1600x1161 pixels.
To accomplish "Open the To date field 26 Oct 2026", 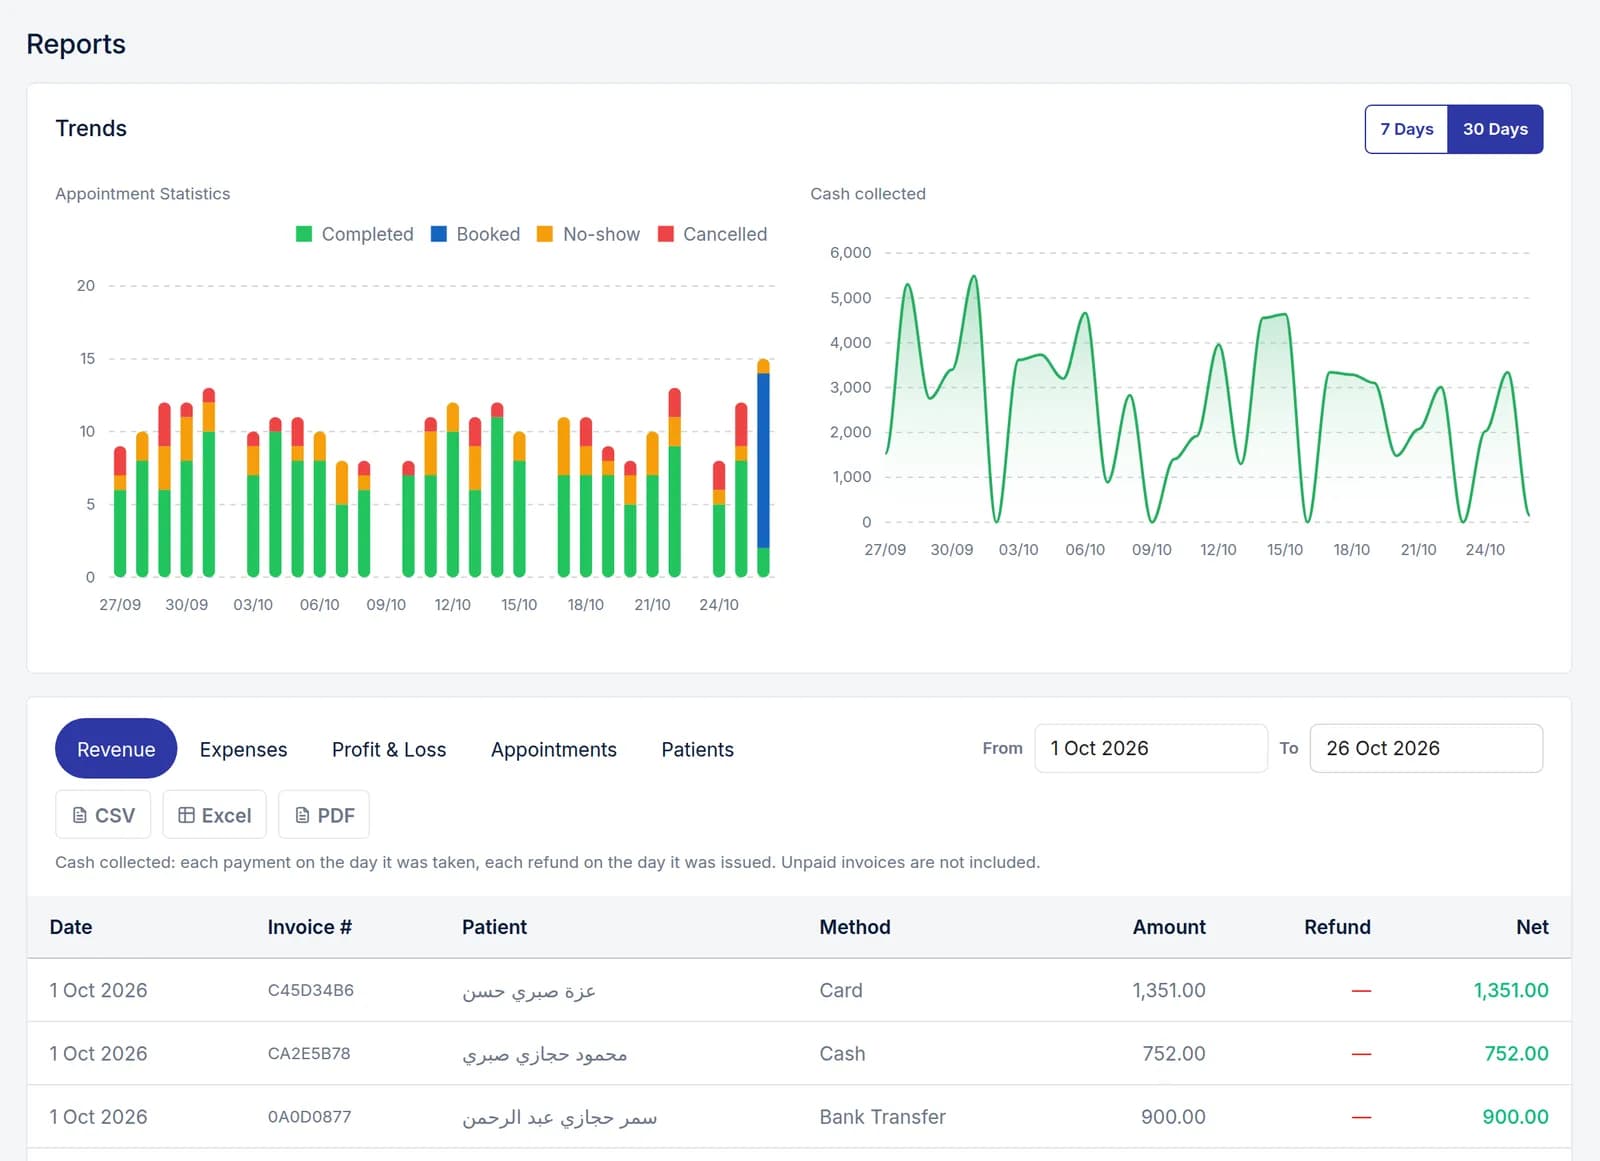I will point(1426,748).
